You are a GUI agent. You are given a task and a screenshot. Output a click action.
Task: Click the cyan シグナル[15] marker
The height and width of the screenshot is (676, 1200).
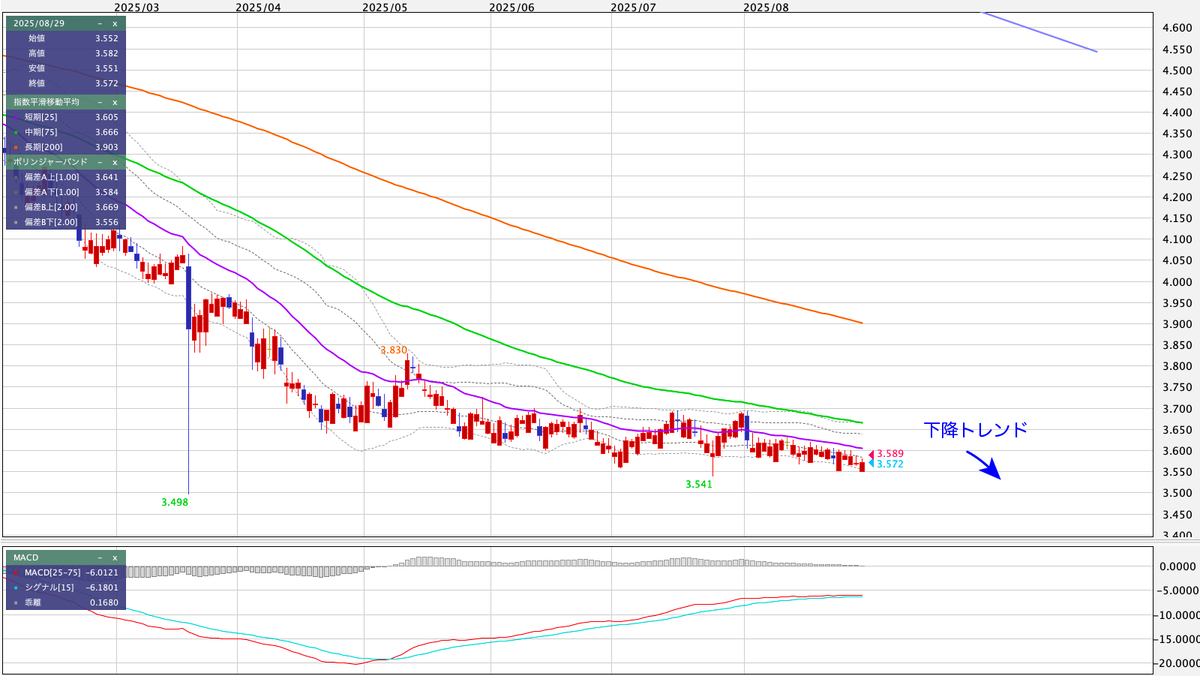tap(16, 587)
